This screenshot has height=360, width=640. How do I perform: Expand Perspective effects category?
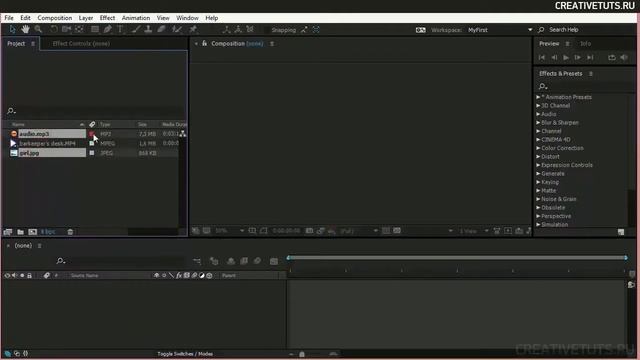click(538, 216)
